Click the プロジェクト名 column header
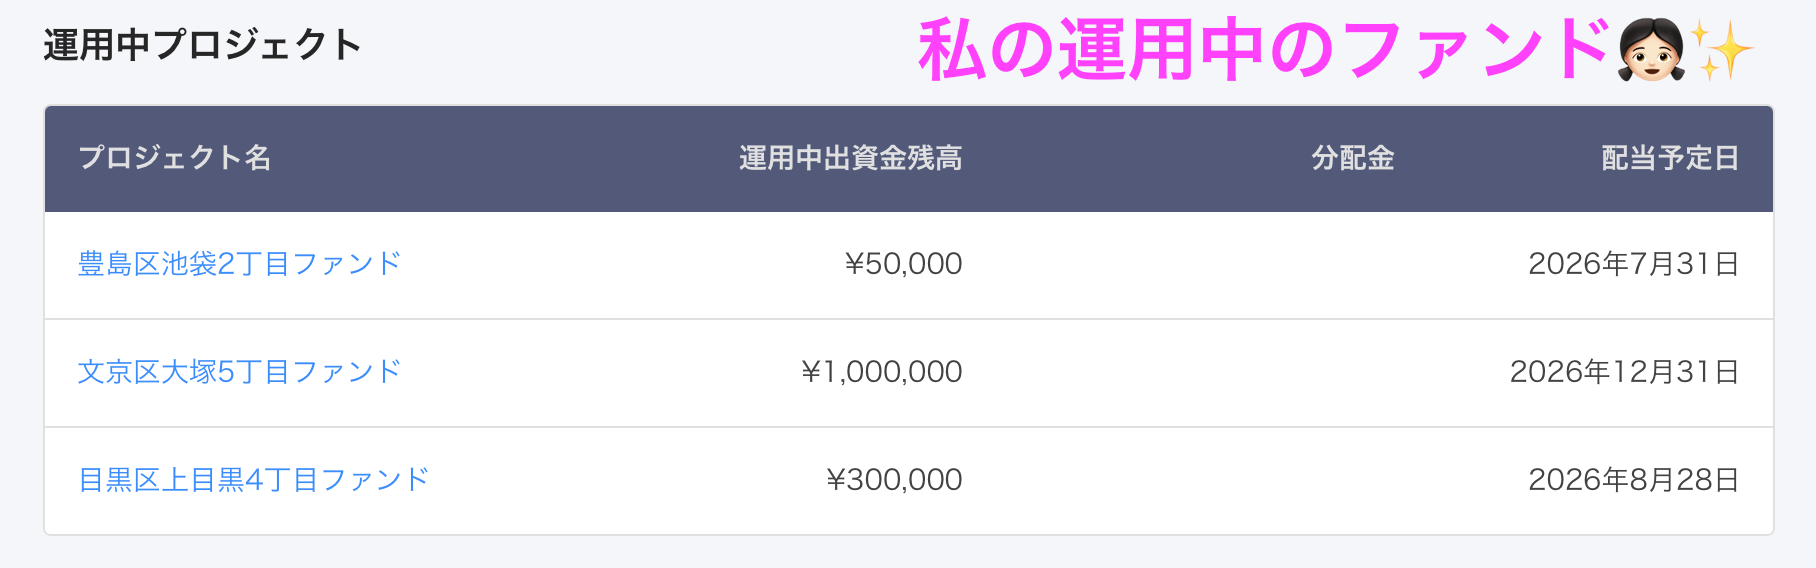This screenshot has height=568, width=1816. pos(175,158)
